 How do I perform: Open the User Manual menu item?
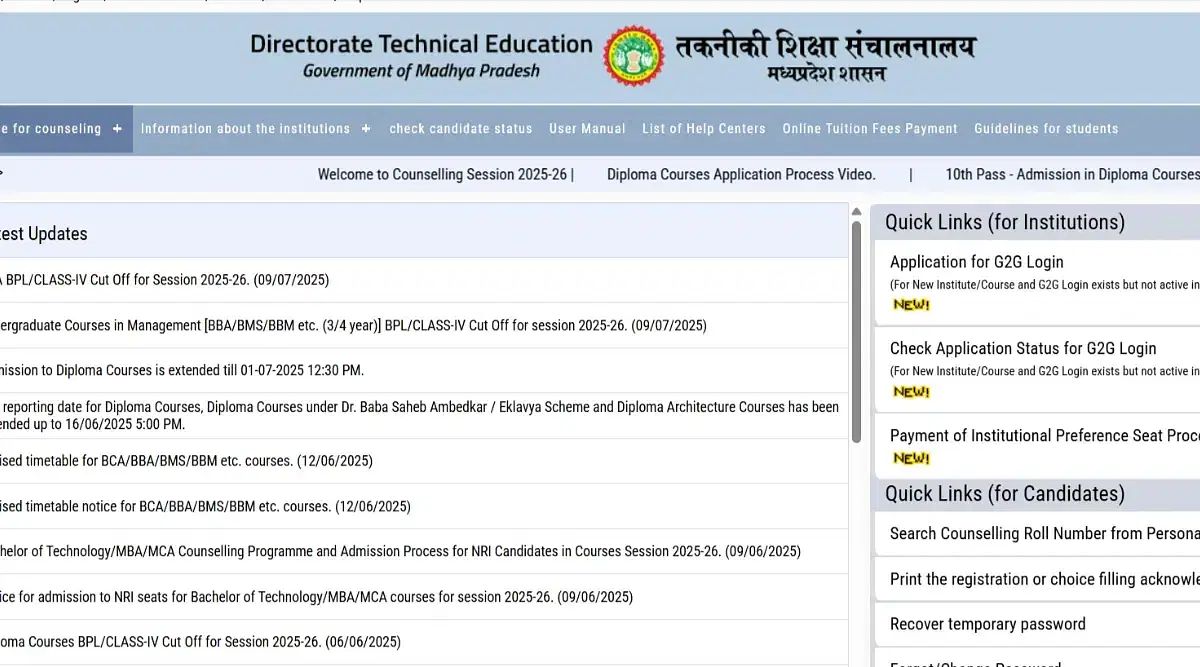coord(587,129)
